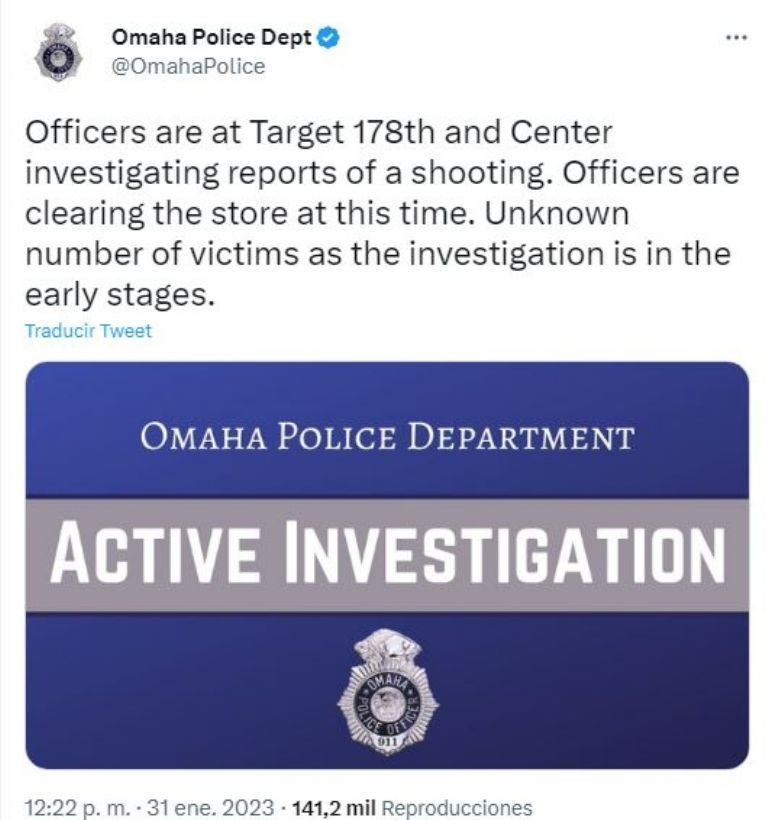Click the 141,2 mil view count number
The width and height of the screenshot is (768, 820).
[334, 806]
